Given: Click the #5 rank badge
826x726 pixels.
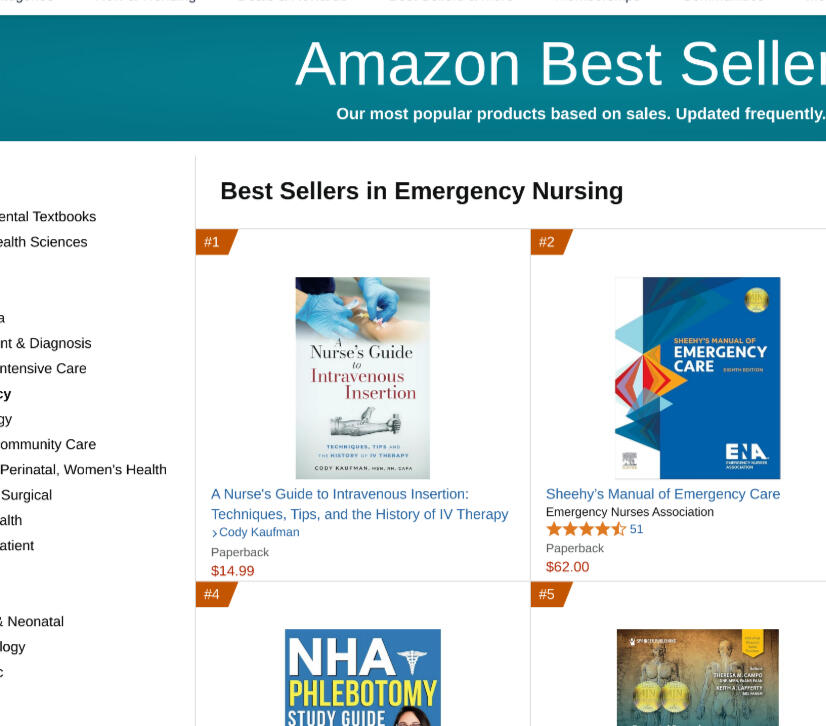Looking at the screenshot, I should pos(549,594).
